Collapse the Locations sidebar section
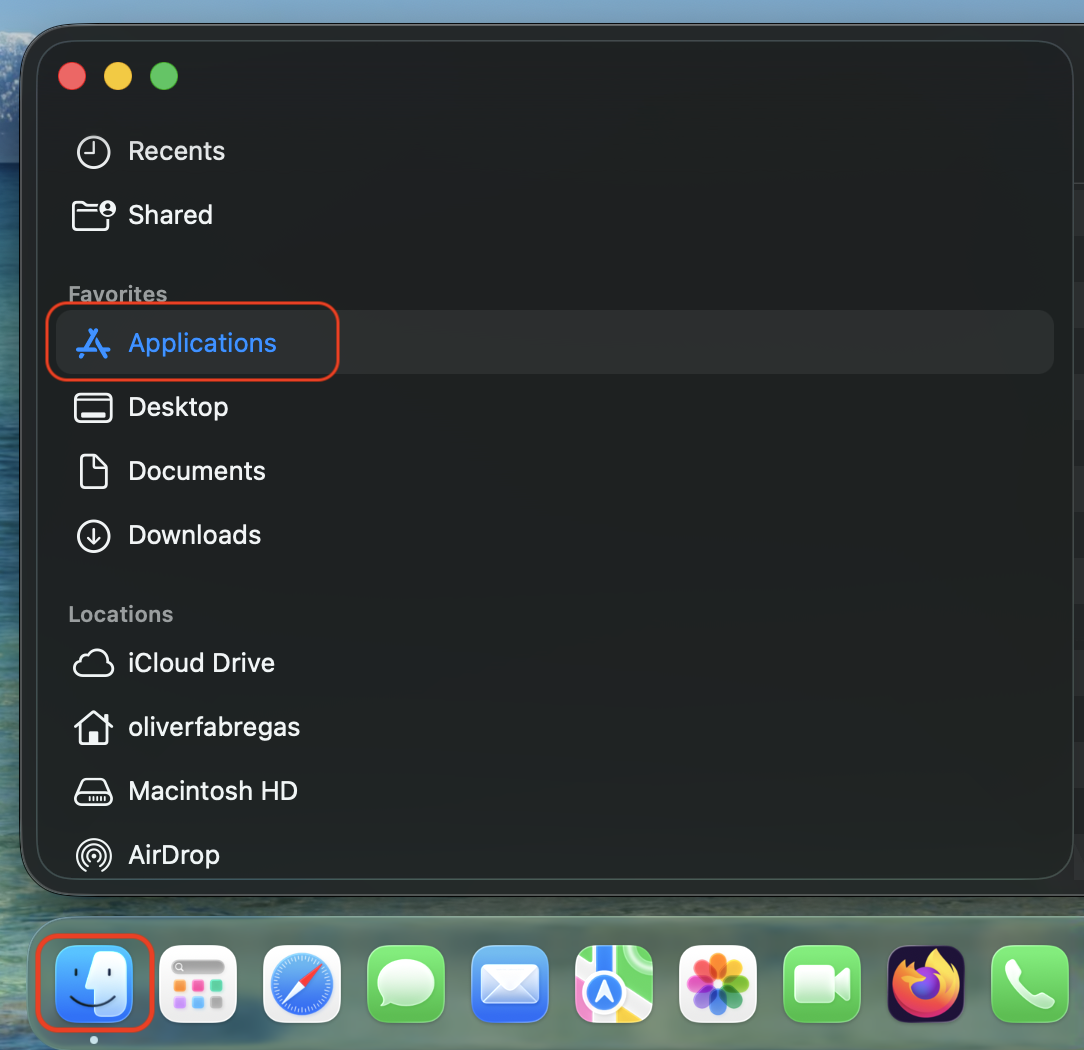 120,614
